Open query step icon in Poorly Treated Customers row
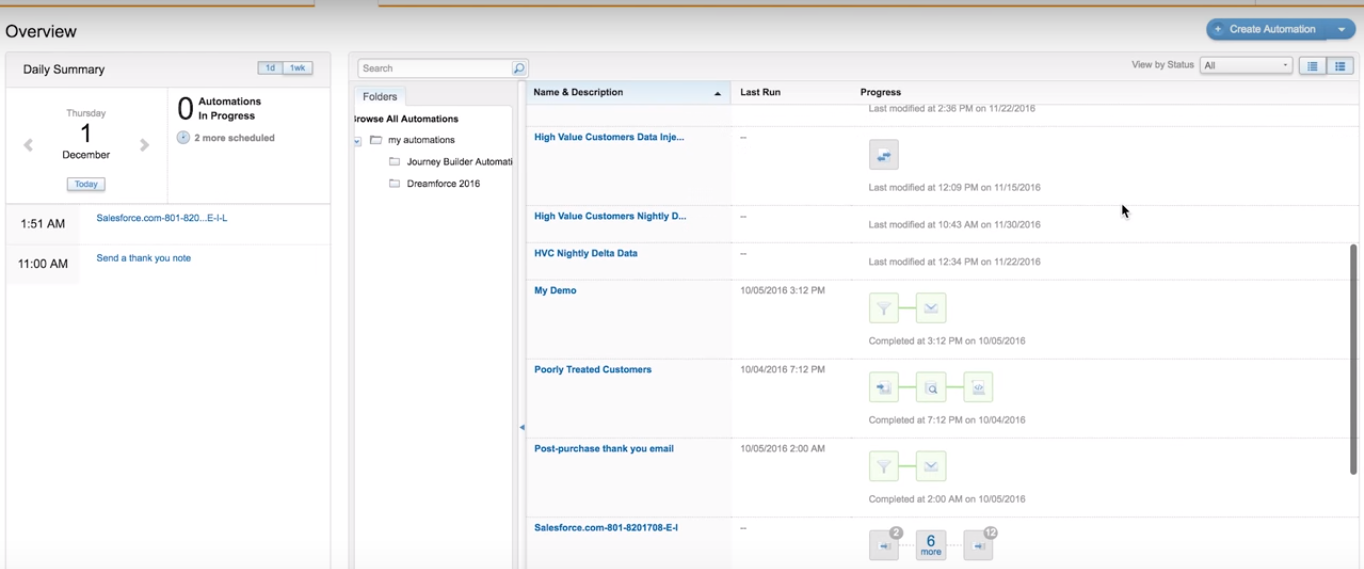Image resolution: width=1364 pixels, height=569 pixels. (931, 387)
